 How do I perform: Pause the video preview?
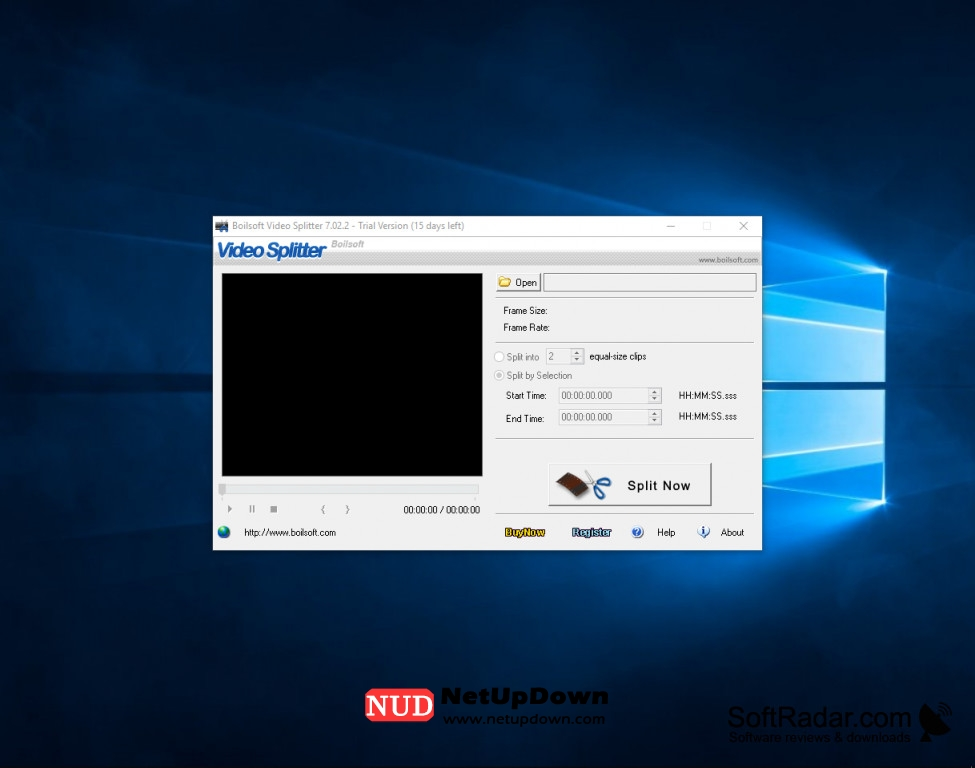(x=252, y=509)
